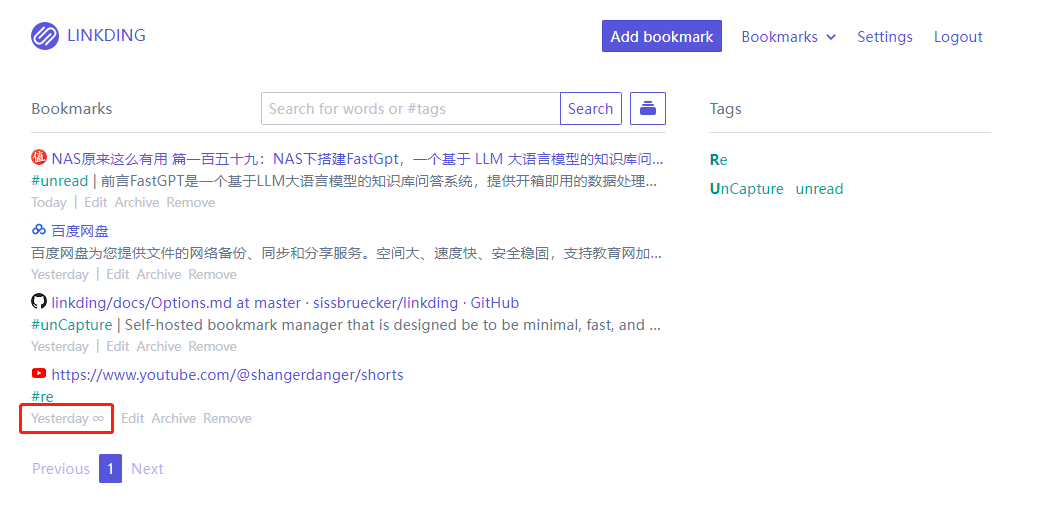Click the Baidu Netdisk favicon icon
This screenshot has height=519, width=1037.
tap(39, 230)
